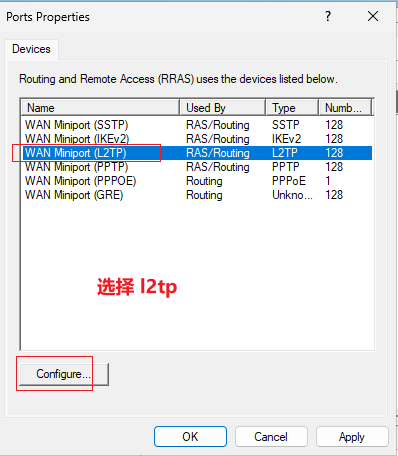The image size is (398, 456).
Task: Apply the port settings
Action: tap(352, 436)
